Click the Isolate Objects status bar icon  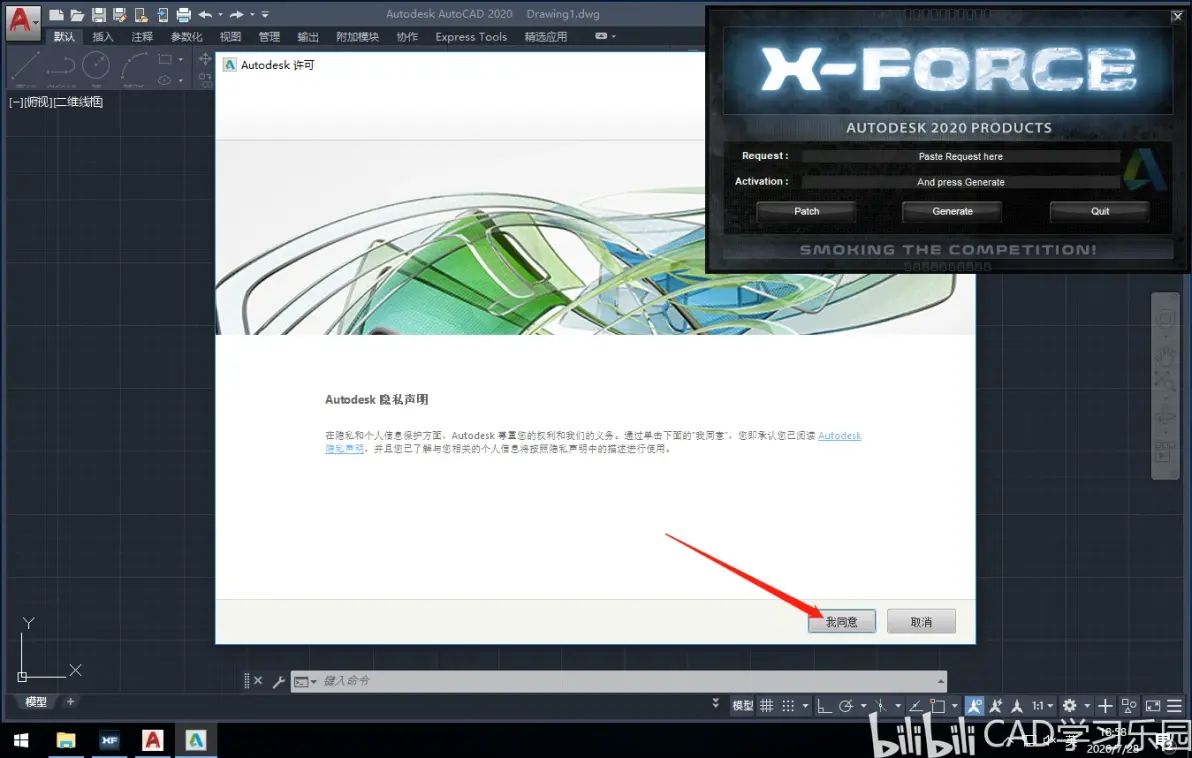[1129, 706]
